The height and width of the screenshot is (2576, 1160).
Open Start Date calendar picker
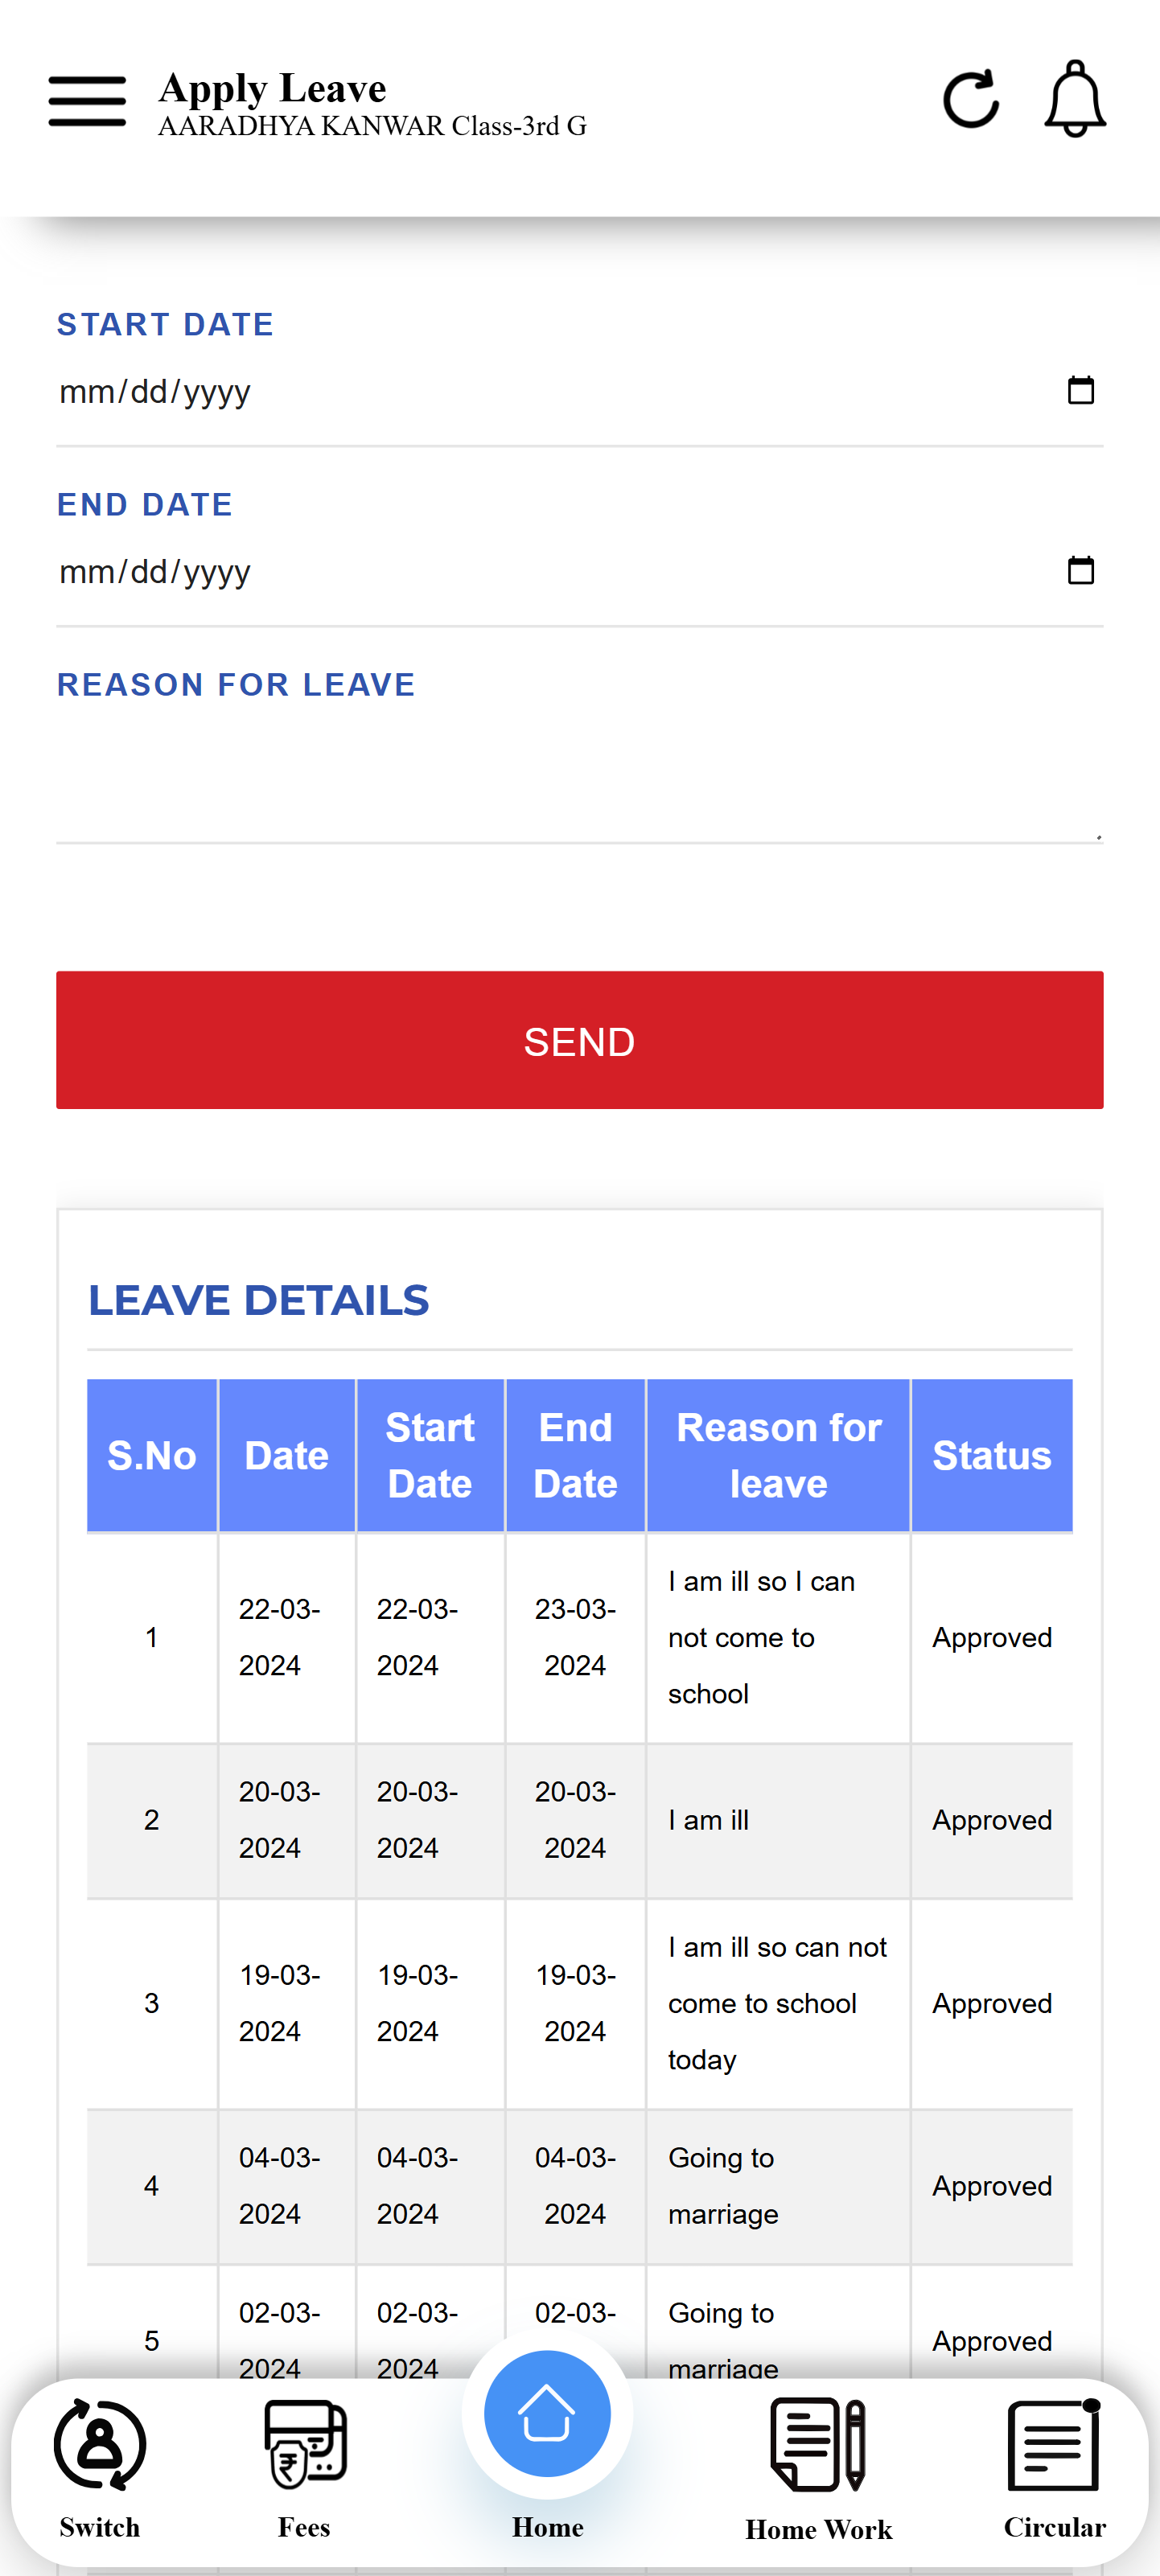tap(1080, 391)
